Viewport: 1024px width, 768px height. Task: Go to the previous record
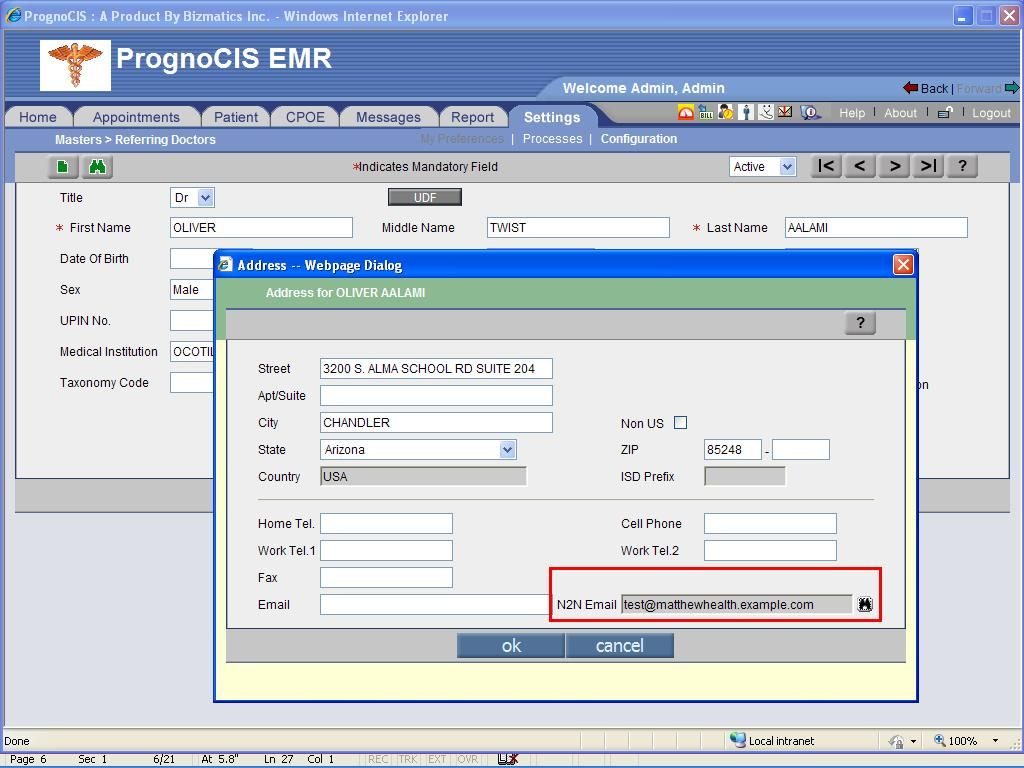(860, 167)
